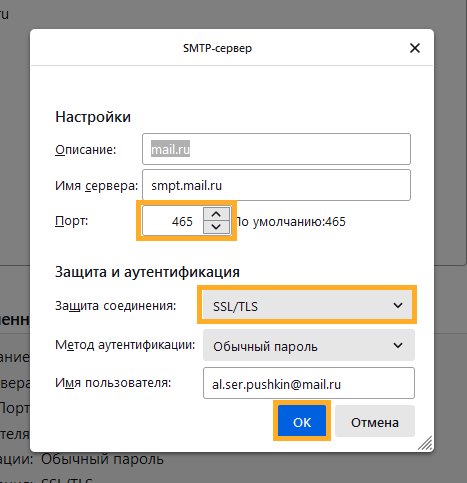Decrease the port value with the down arrow
This screenshot has width=467, height=483.
pyautogui.click(x=216, y=227)
